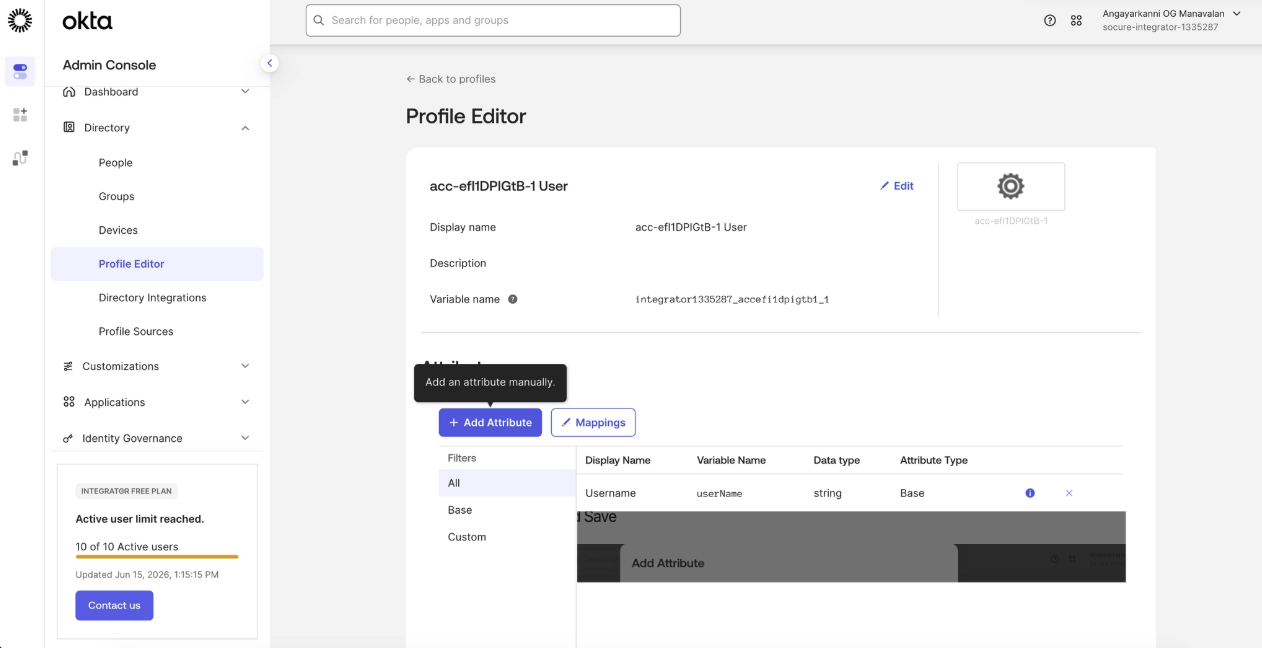Select the userName variable cell
Screen dimensions: 1262x648
pyautogui.click(x=719, y=493)
